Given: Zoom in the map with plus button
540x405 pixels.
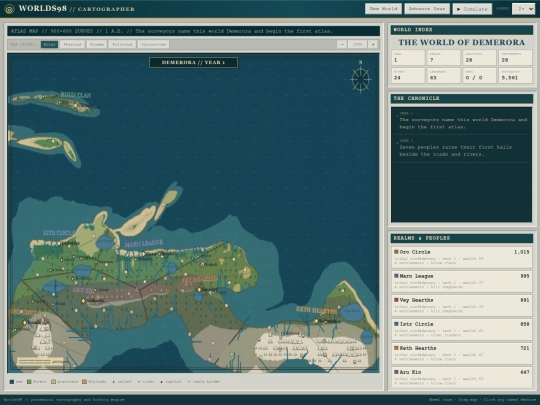Looking at the screenshot, I should pos(373,44).
